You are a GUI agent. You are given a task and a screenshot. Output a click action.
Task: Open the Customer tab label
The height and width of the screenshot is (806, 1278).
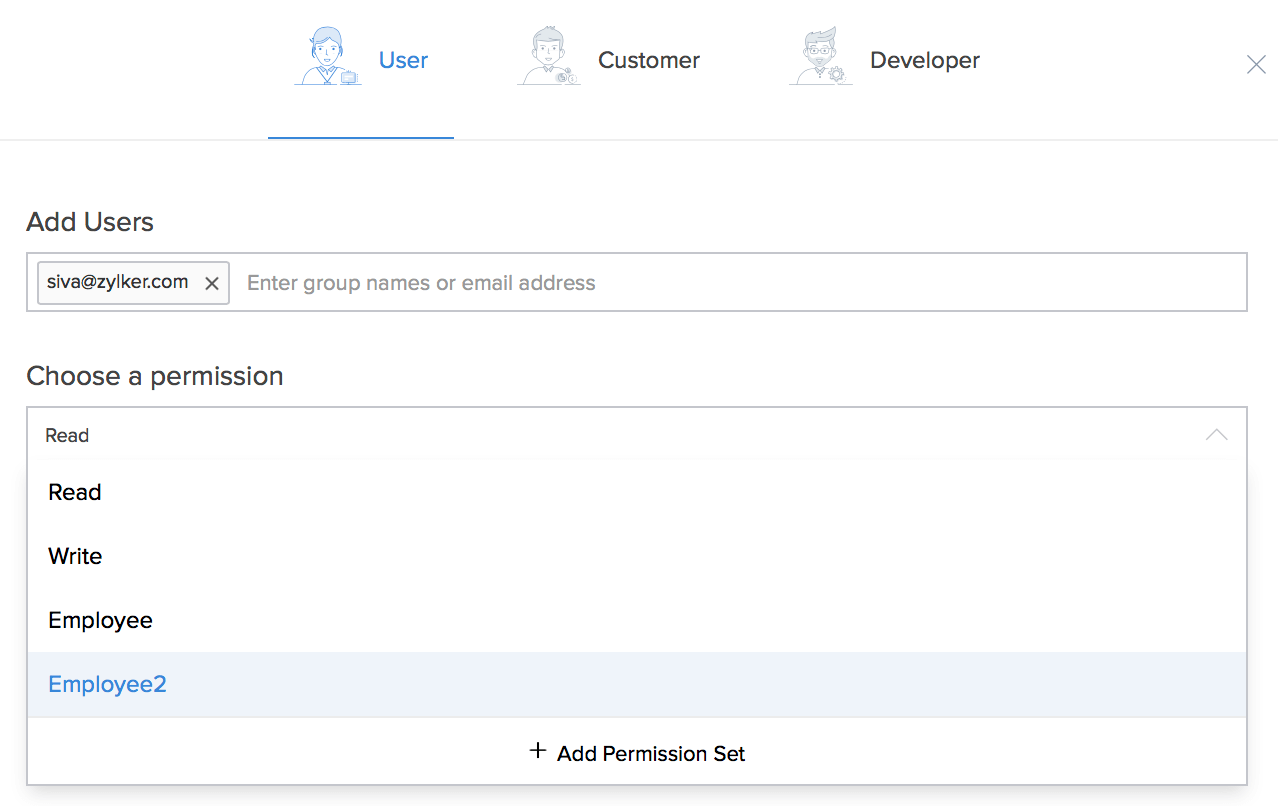(649, 60)
